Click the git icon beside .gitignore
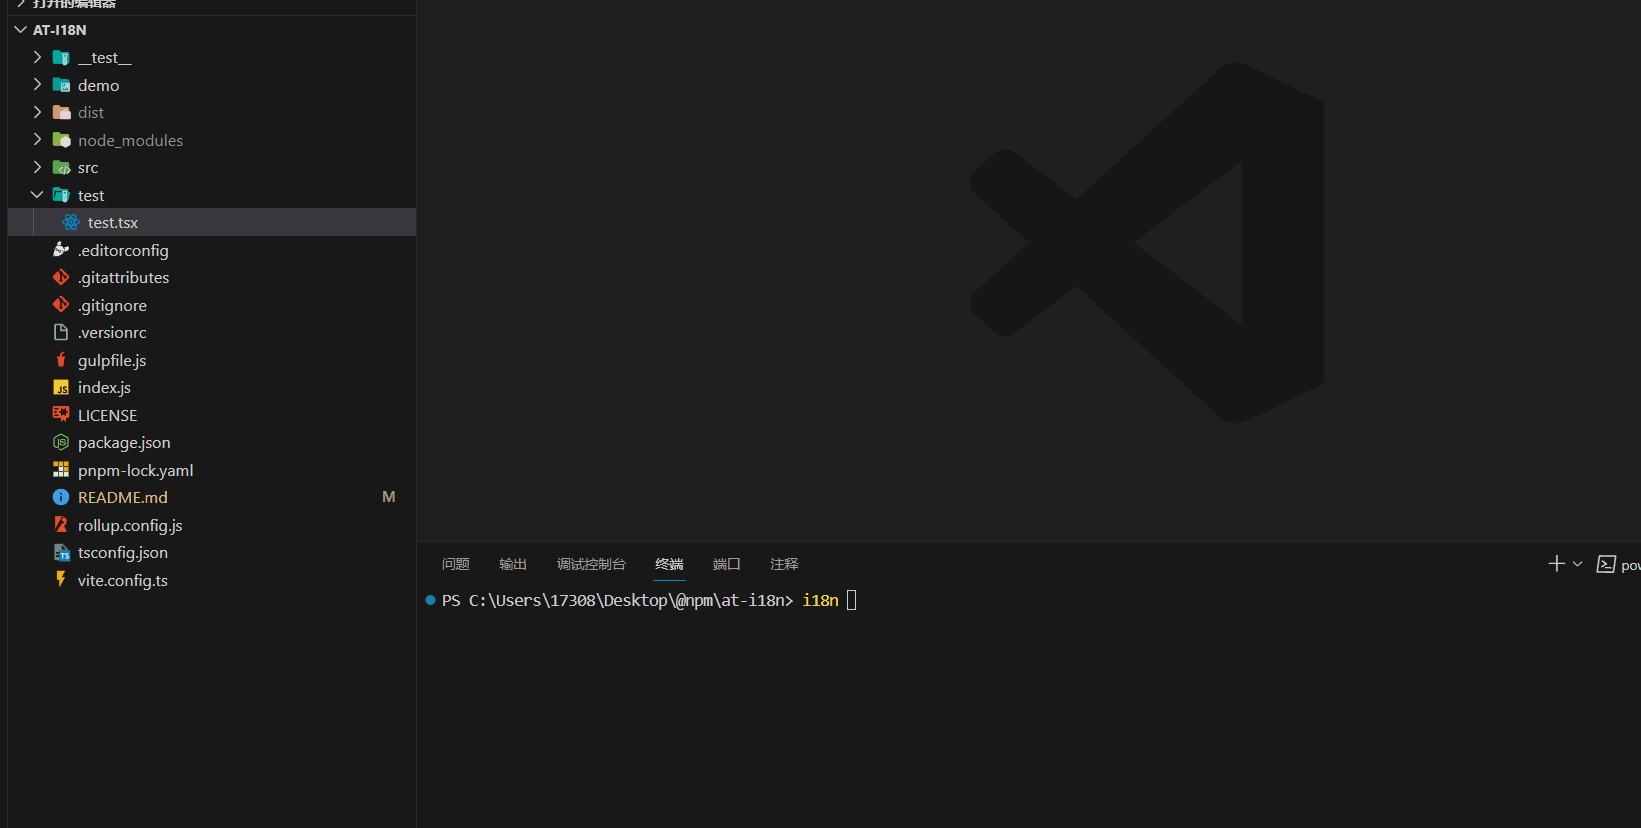 click(x=61, y=305)
